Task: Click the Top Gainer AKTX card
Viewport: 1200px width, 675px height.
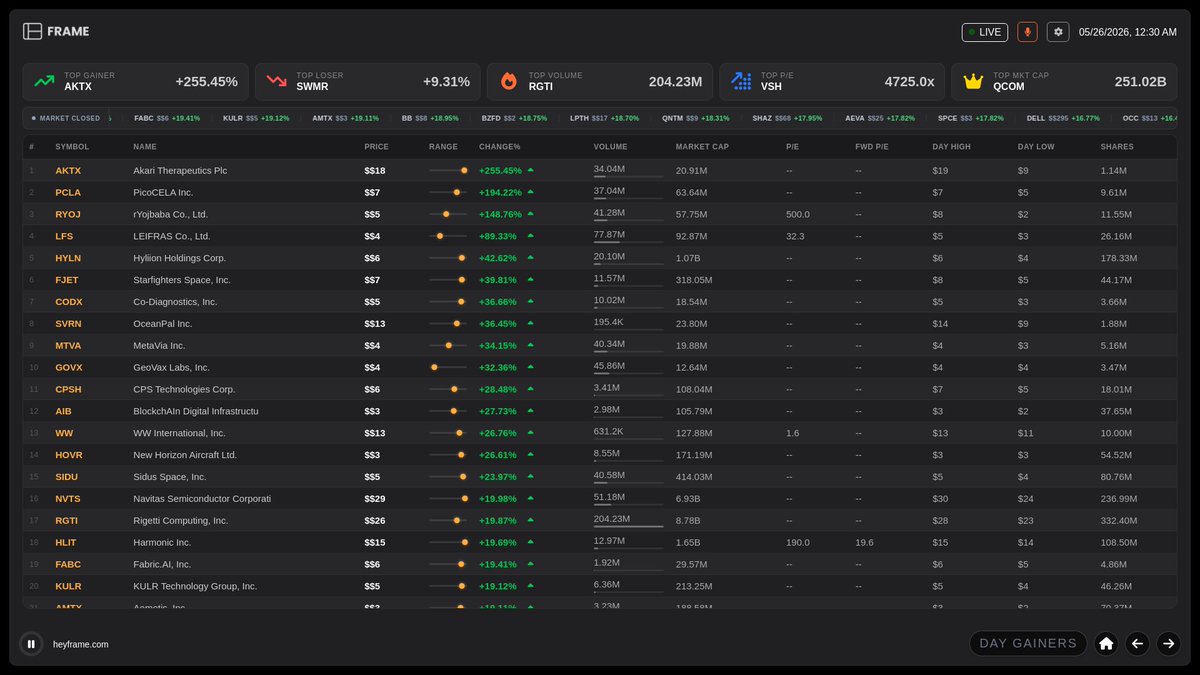Action: [135, 82]
